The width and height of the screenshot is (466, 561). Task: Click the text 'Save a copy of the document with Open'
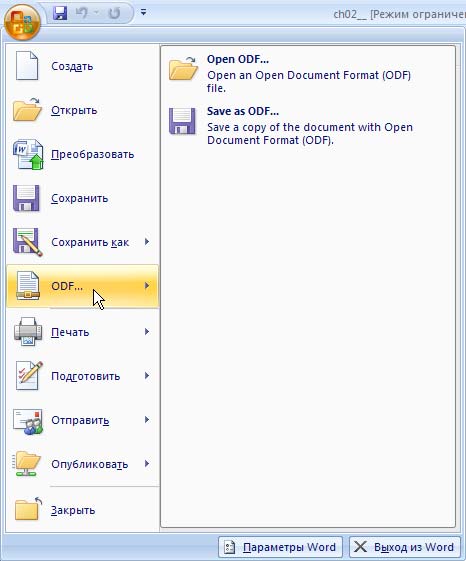(x=310, y=127)
